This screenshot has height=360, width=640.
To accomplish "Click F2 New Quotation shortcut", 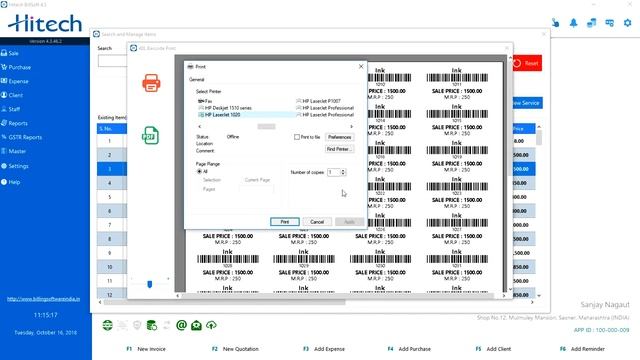I will click(236, 349).
